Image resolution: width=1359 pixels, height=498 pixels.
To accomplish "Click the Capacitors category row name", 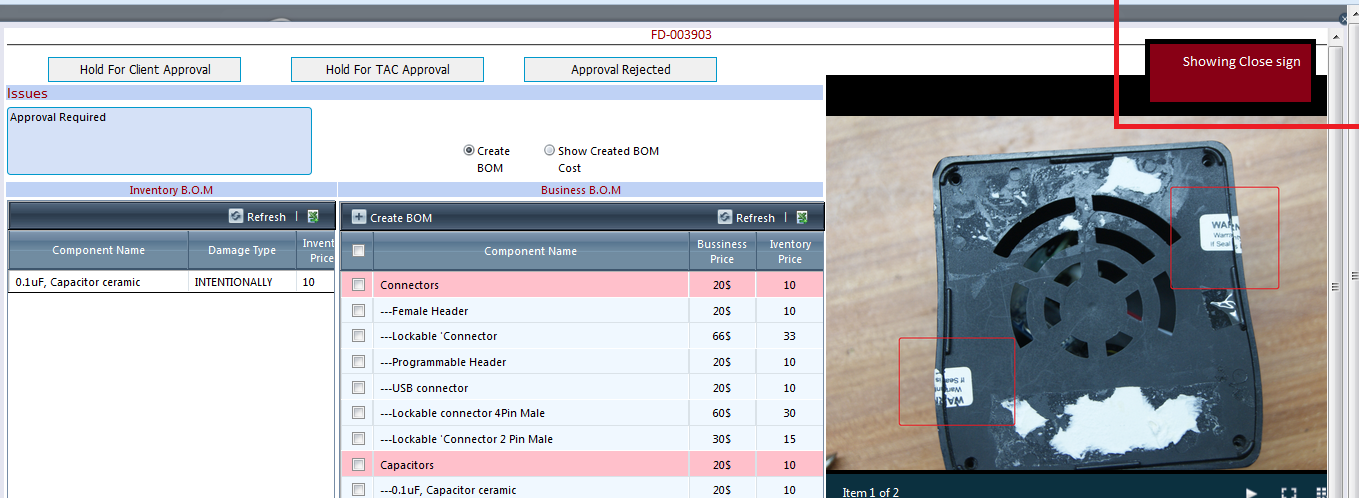I will click(407, 465).
